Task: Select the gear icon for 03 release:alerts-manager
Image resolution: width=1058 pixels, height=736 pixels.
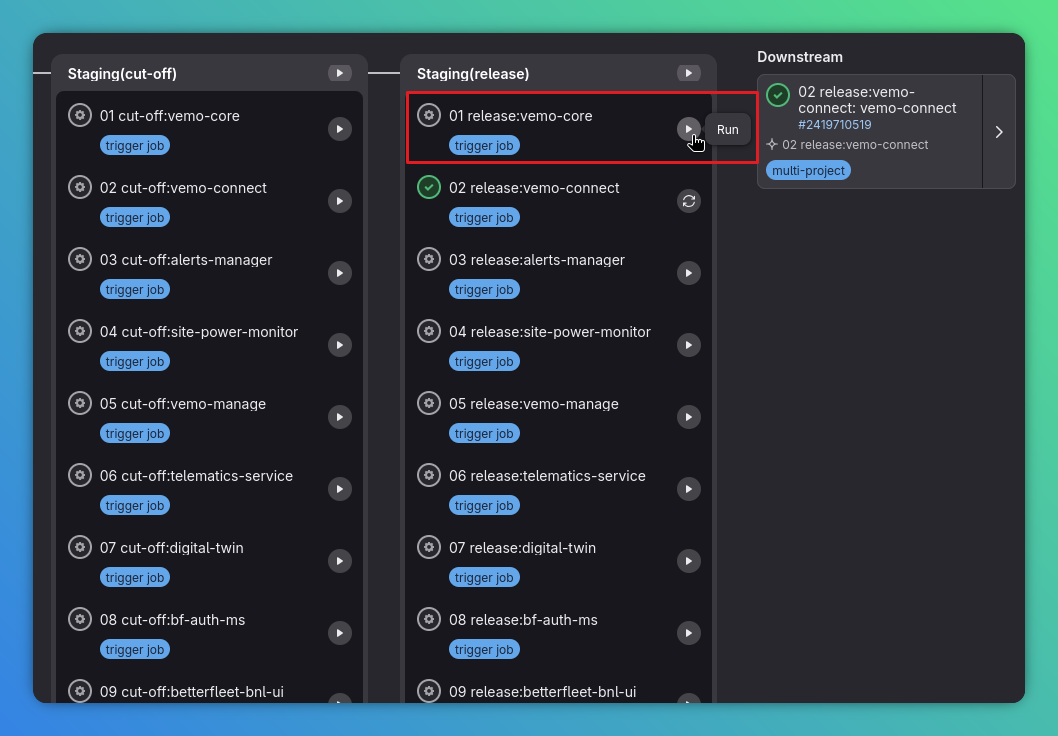Action: coord(429,259)
